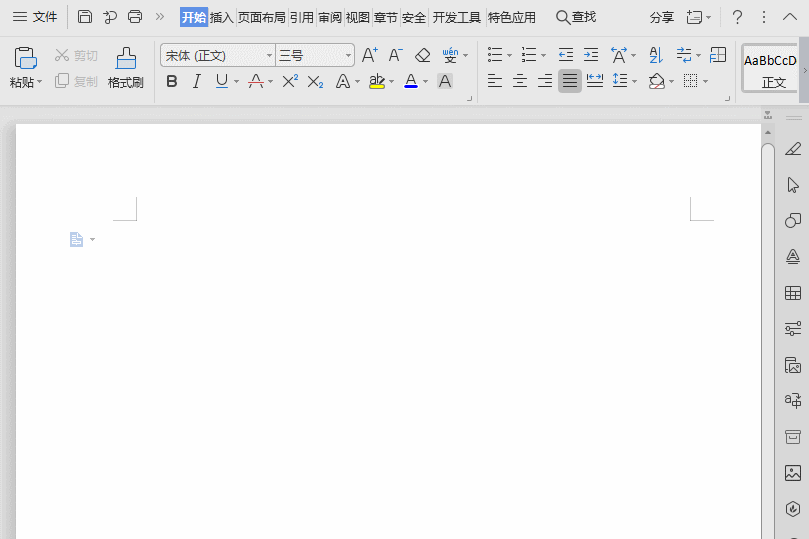Toggle italic formatting
Screen dimensions: 809x539
tap(197, 81)
